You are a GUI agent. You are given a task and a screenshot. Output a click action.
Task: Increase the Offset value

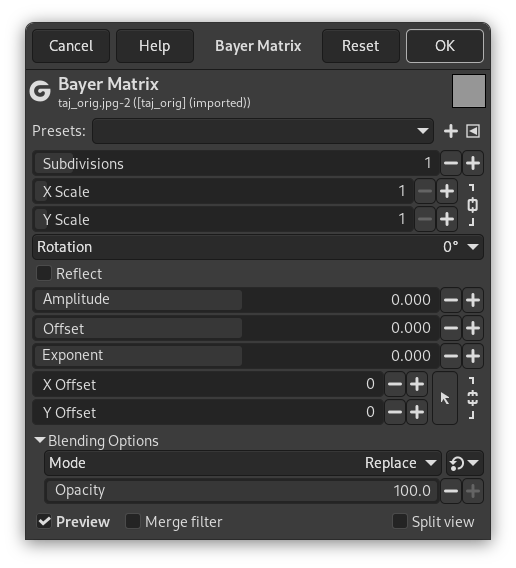473,328
